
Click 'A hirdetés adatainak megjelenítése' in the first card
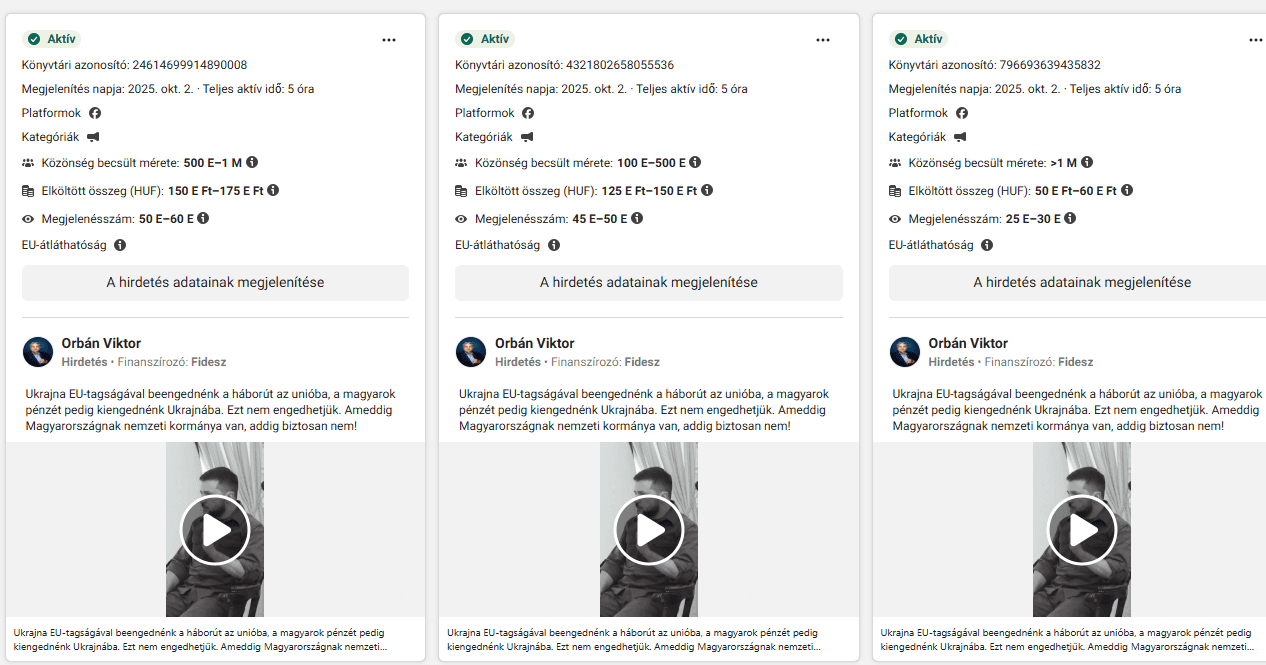(x=215, y=283)
